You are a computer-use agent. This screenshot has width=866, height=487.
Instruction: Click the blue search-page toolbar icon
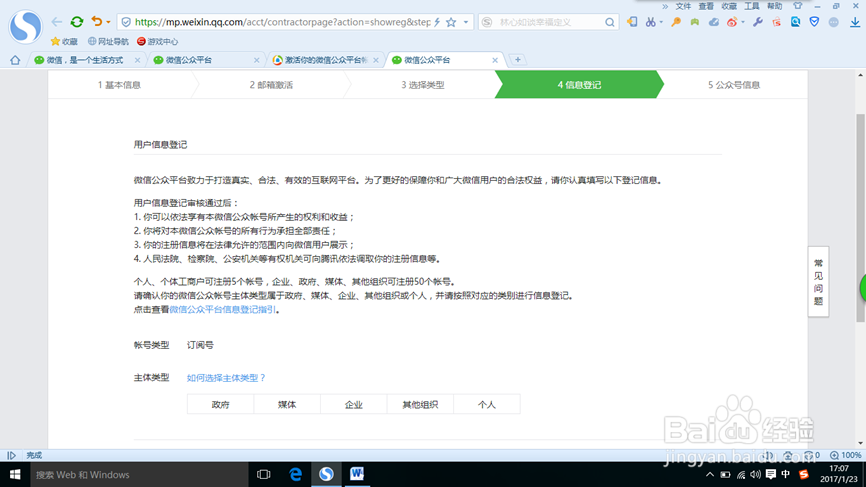point(795,22)
